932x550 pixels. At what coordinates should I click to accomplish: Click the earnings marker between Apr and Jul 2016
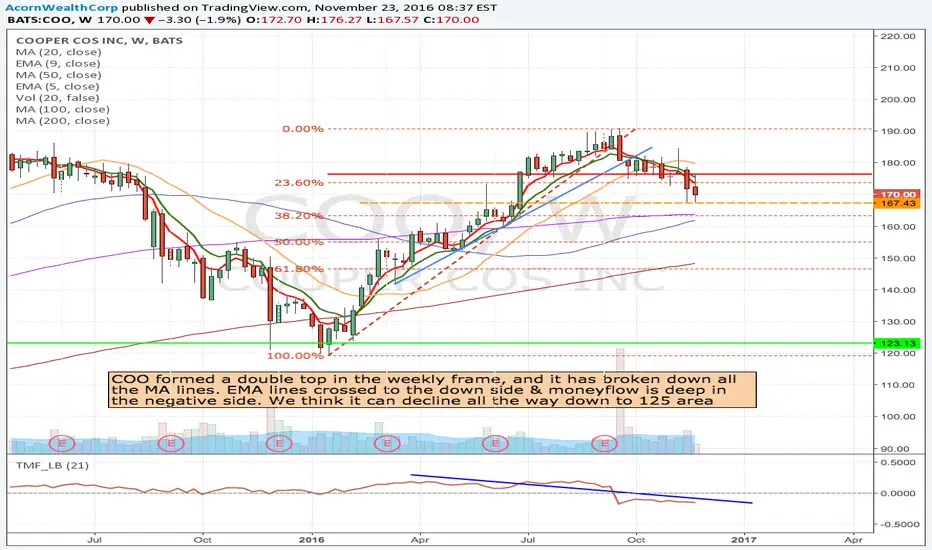click(x=496, y=443)
